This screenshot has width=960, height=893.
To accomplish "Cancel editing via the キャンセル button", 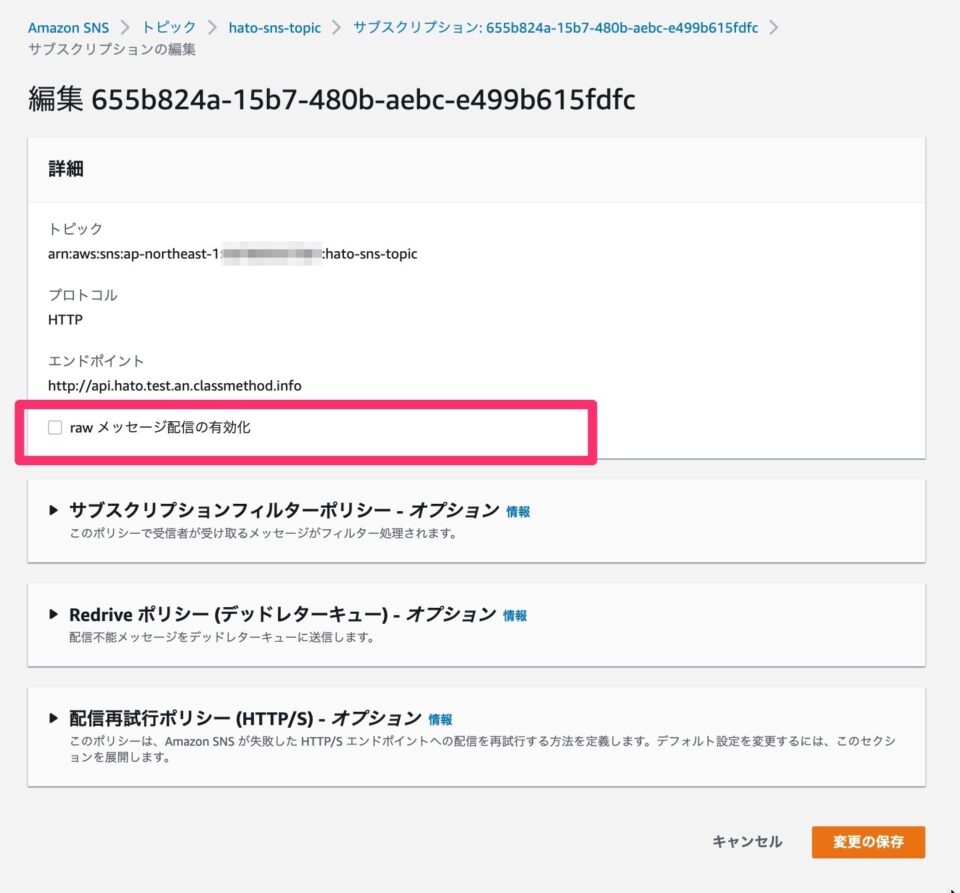I will point(746,842).
